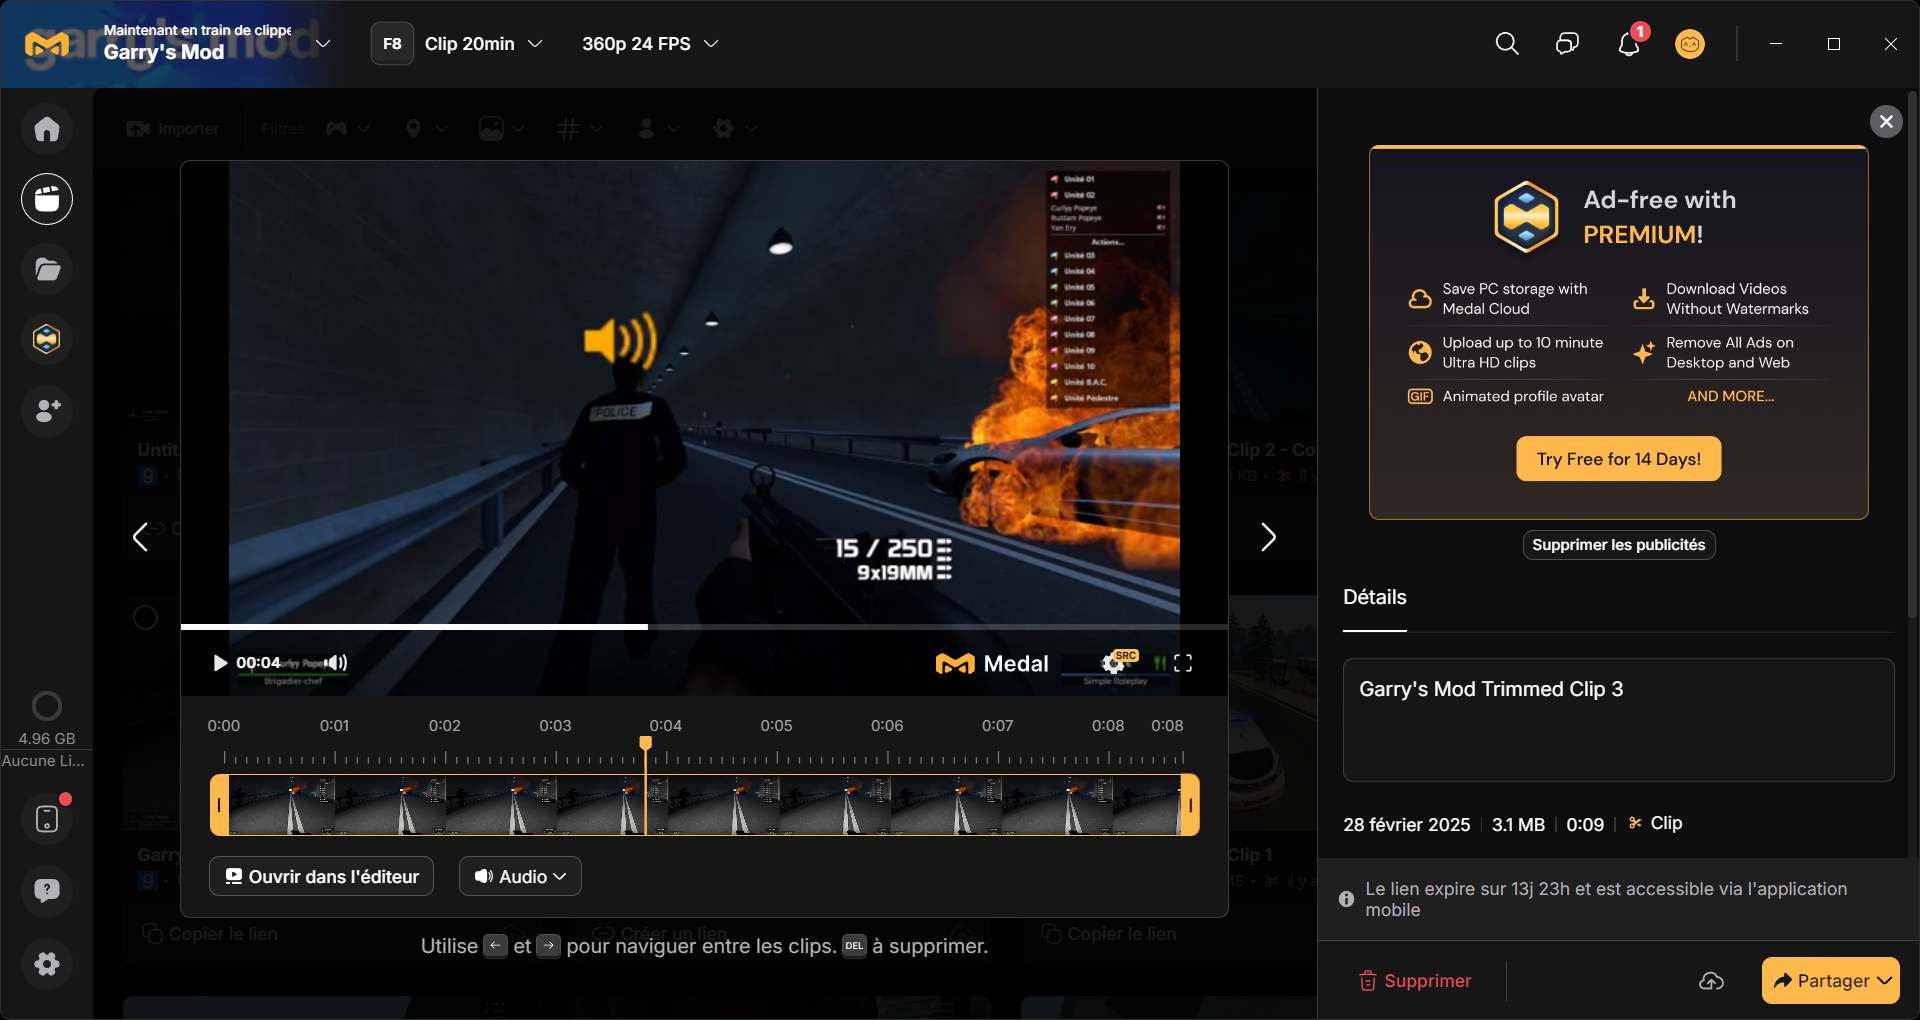Open the user profile avatar

point(1690,44)
